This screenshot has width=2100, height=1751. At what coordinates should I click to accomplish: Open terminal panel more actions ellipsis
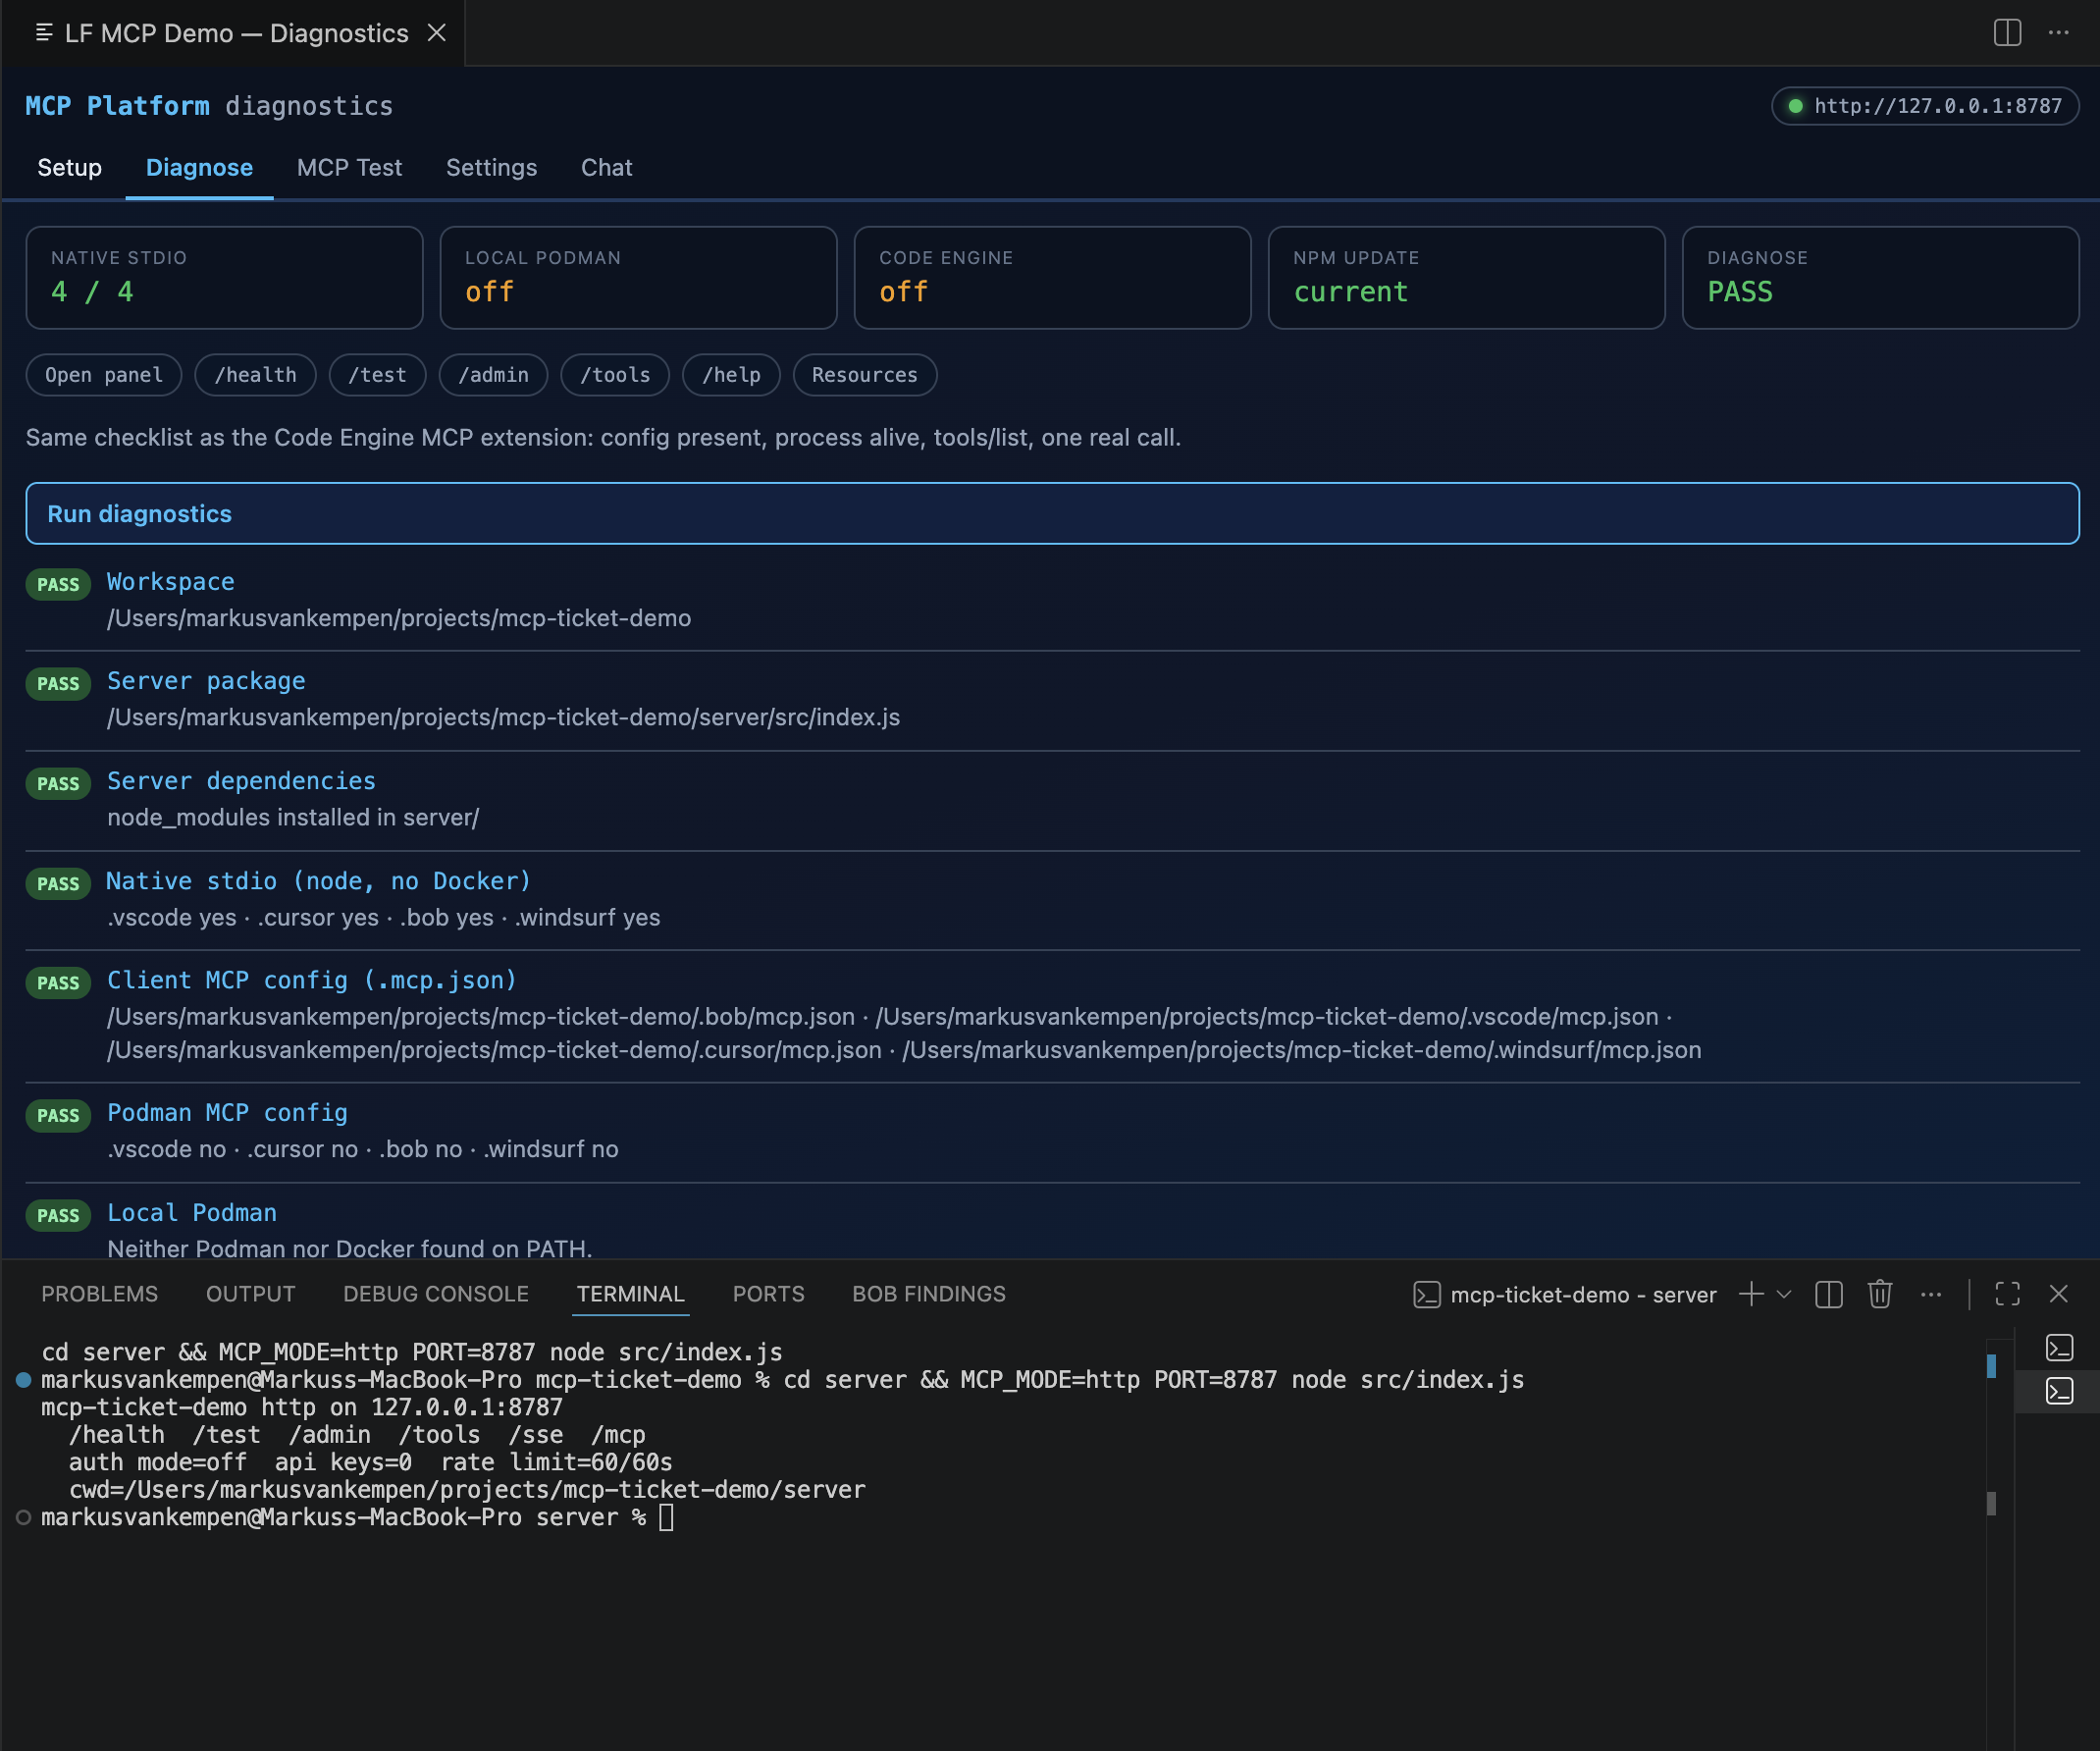coord(1931,1294)
